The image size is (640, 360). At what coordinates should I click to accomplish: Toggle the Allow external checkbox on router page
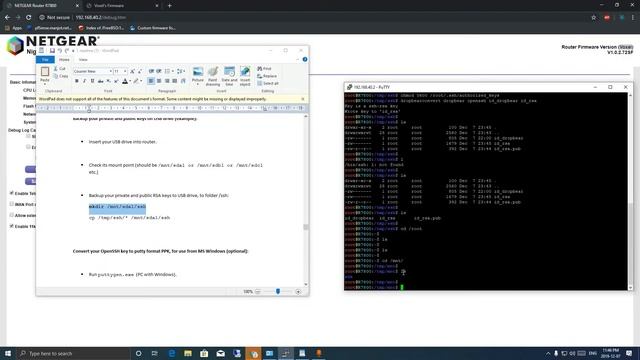12,215
